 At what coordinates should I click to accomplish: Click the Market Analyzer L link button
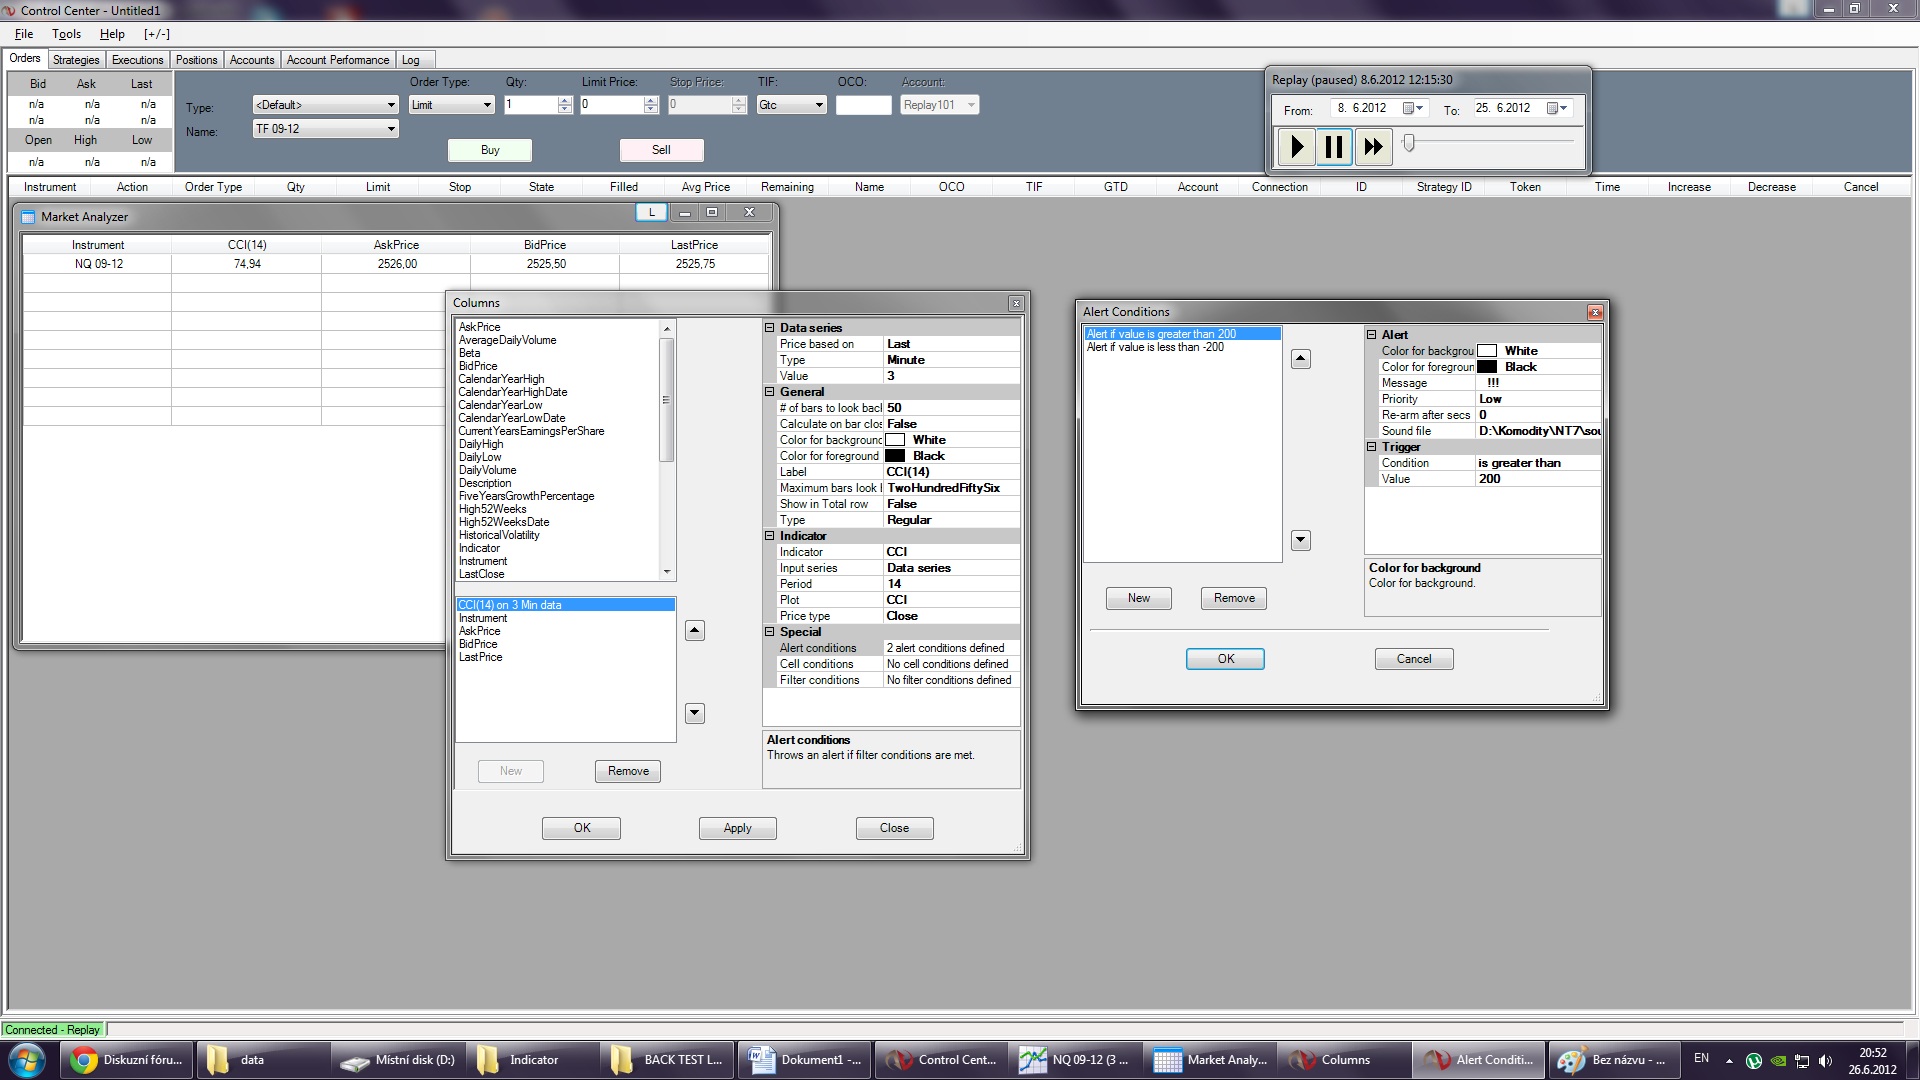(x=651, y=212)
